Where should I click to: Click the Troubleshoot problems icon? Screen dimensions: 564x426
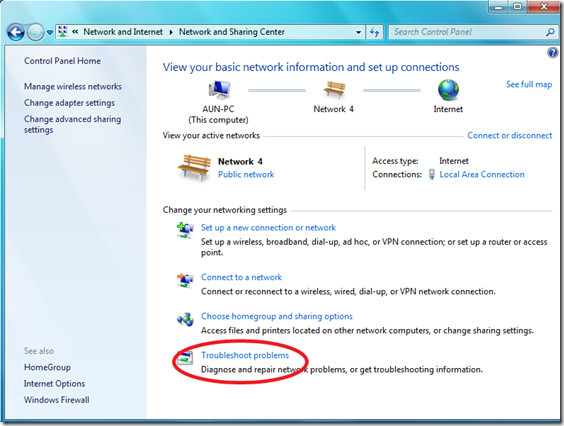click(x=186, y=358)
